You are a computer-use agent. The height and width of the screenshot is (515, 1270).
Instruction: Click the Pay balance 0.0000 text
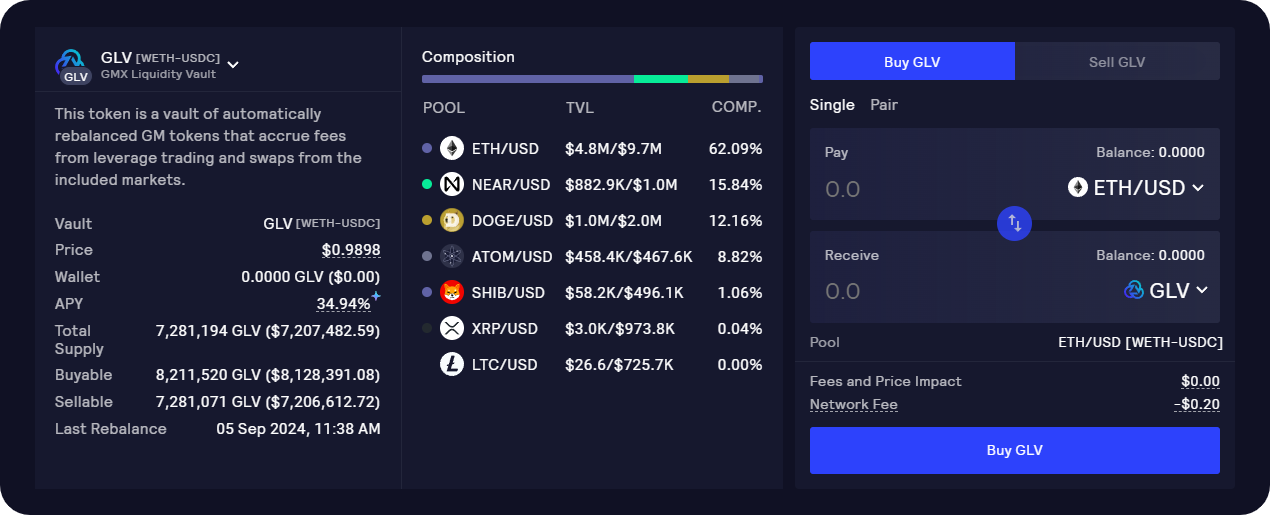1150,152
